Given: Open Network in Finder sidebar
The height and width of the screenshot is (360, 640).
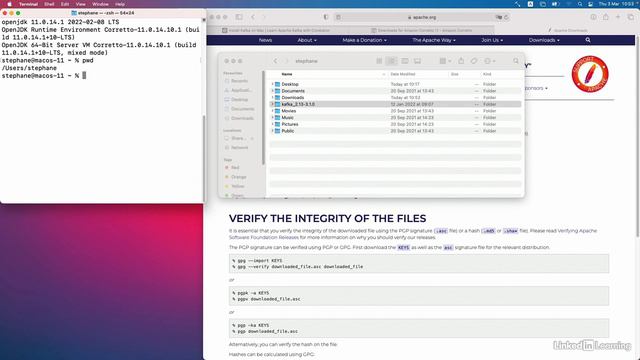Looking at the screenshot, I should 237,147.
